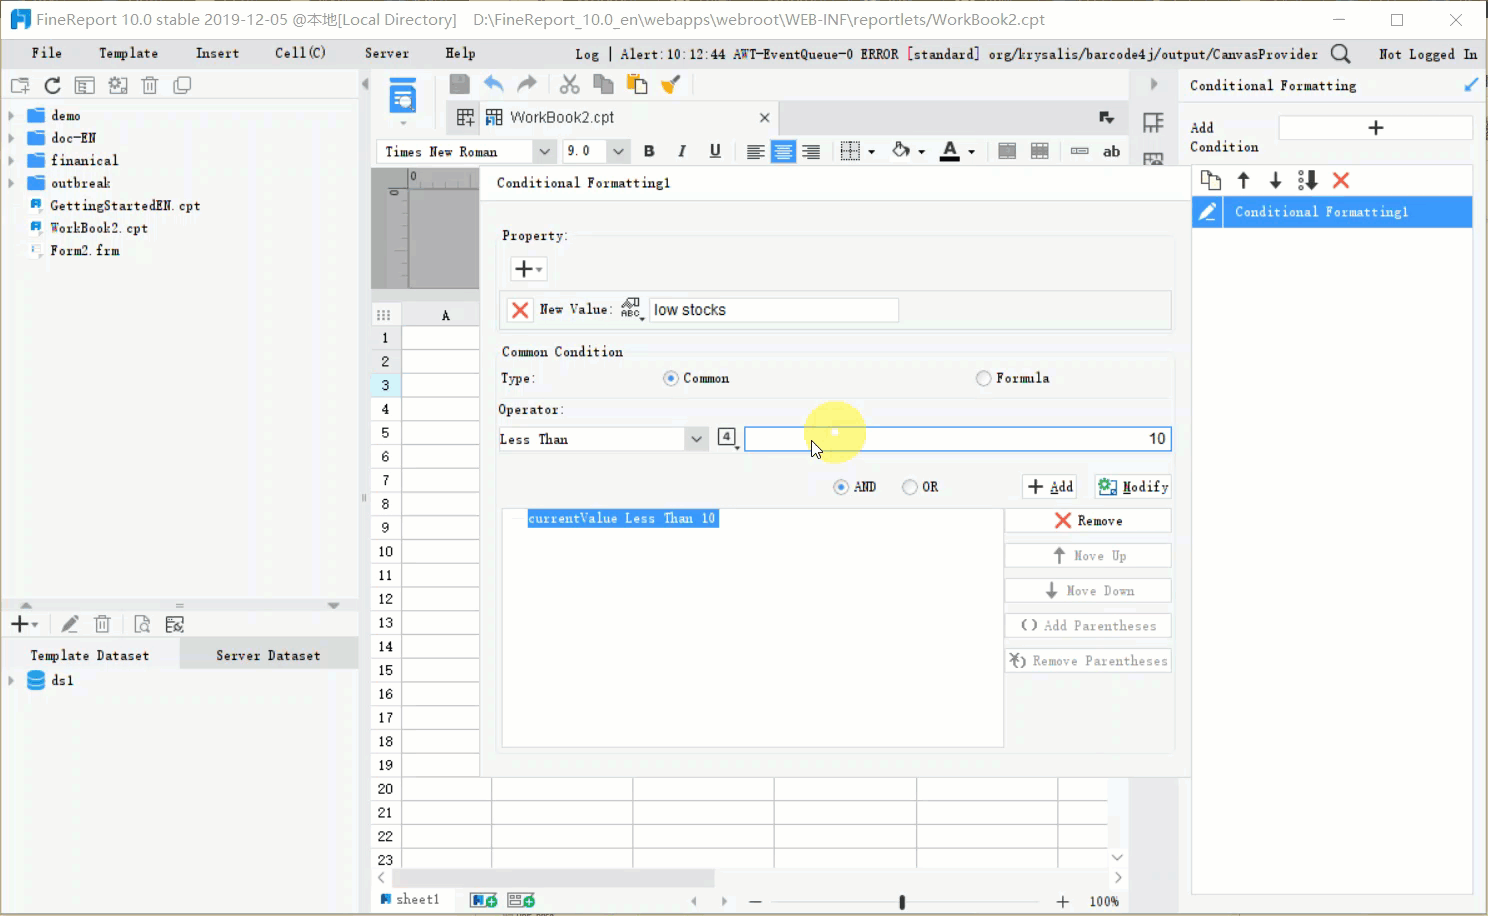This screenshot has height=916, width=1488.
Task: Click the New Value text field
Action: click(x=774, y=310)
